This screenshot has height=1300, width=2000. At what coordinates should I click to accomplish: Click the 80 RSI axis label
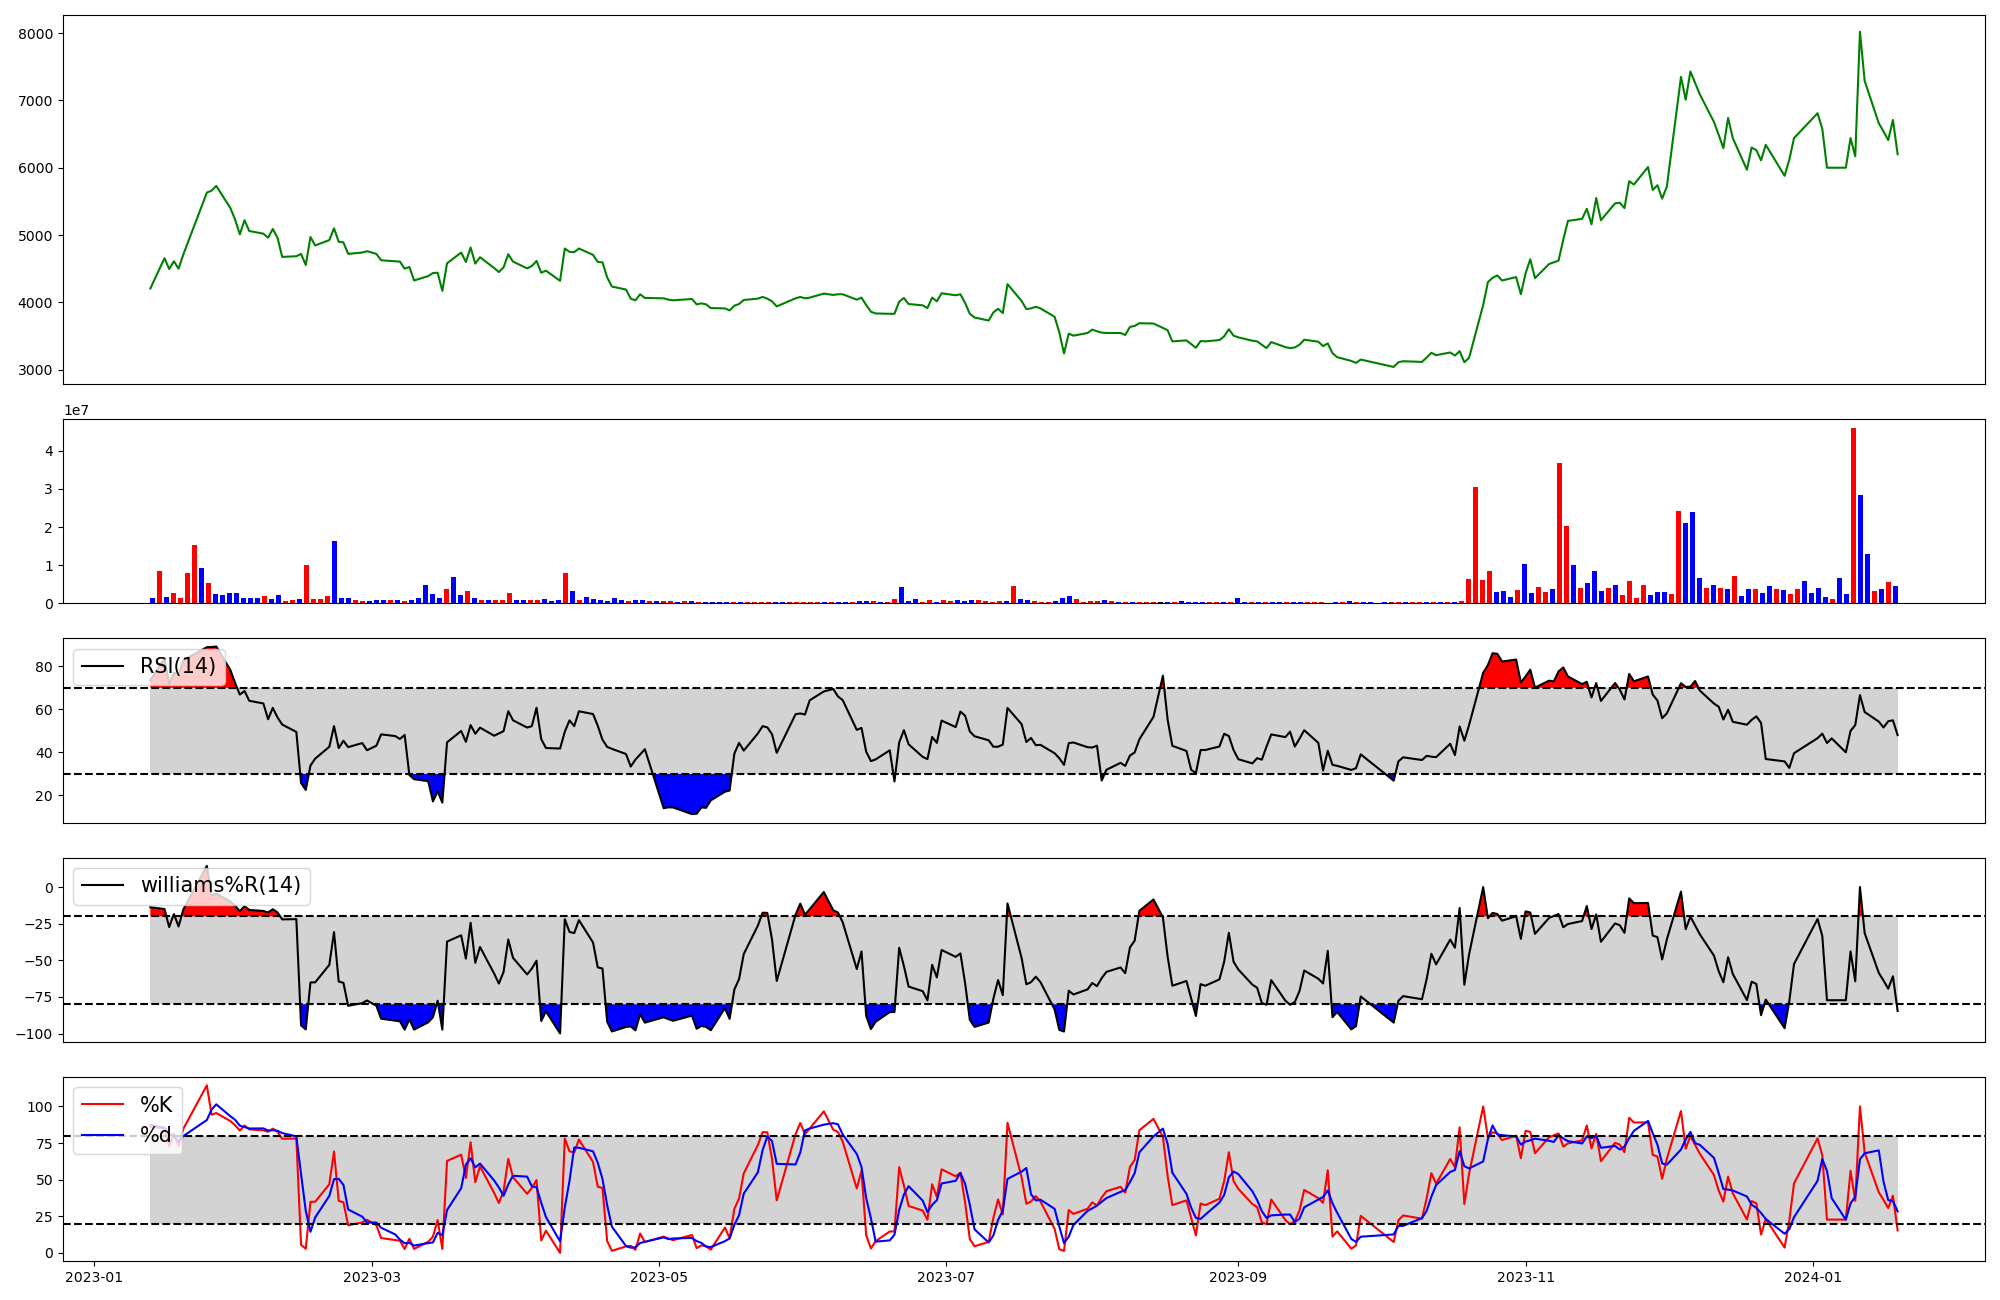44,667
